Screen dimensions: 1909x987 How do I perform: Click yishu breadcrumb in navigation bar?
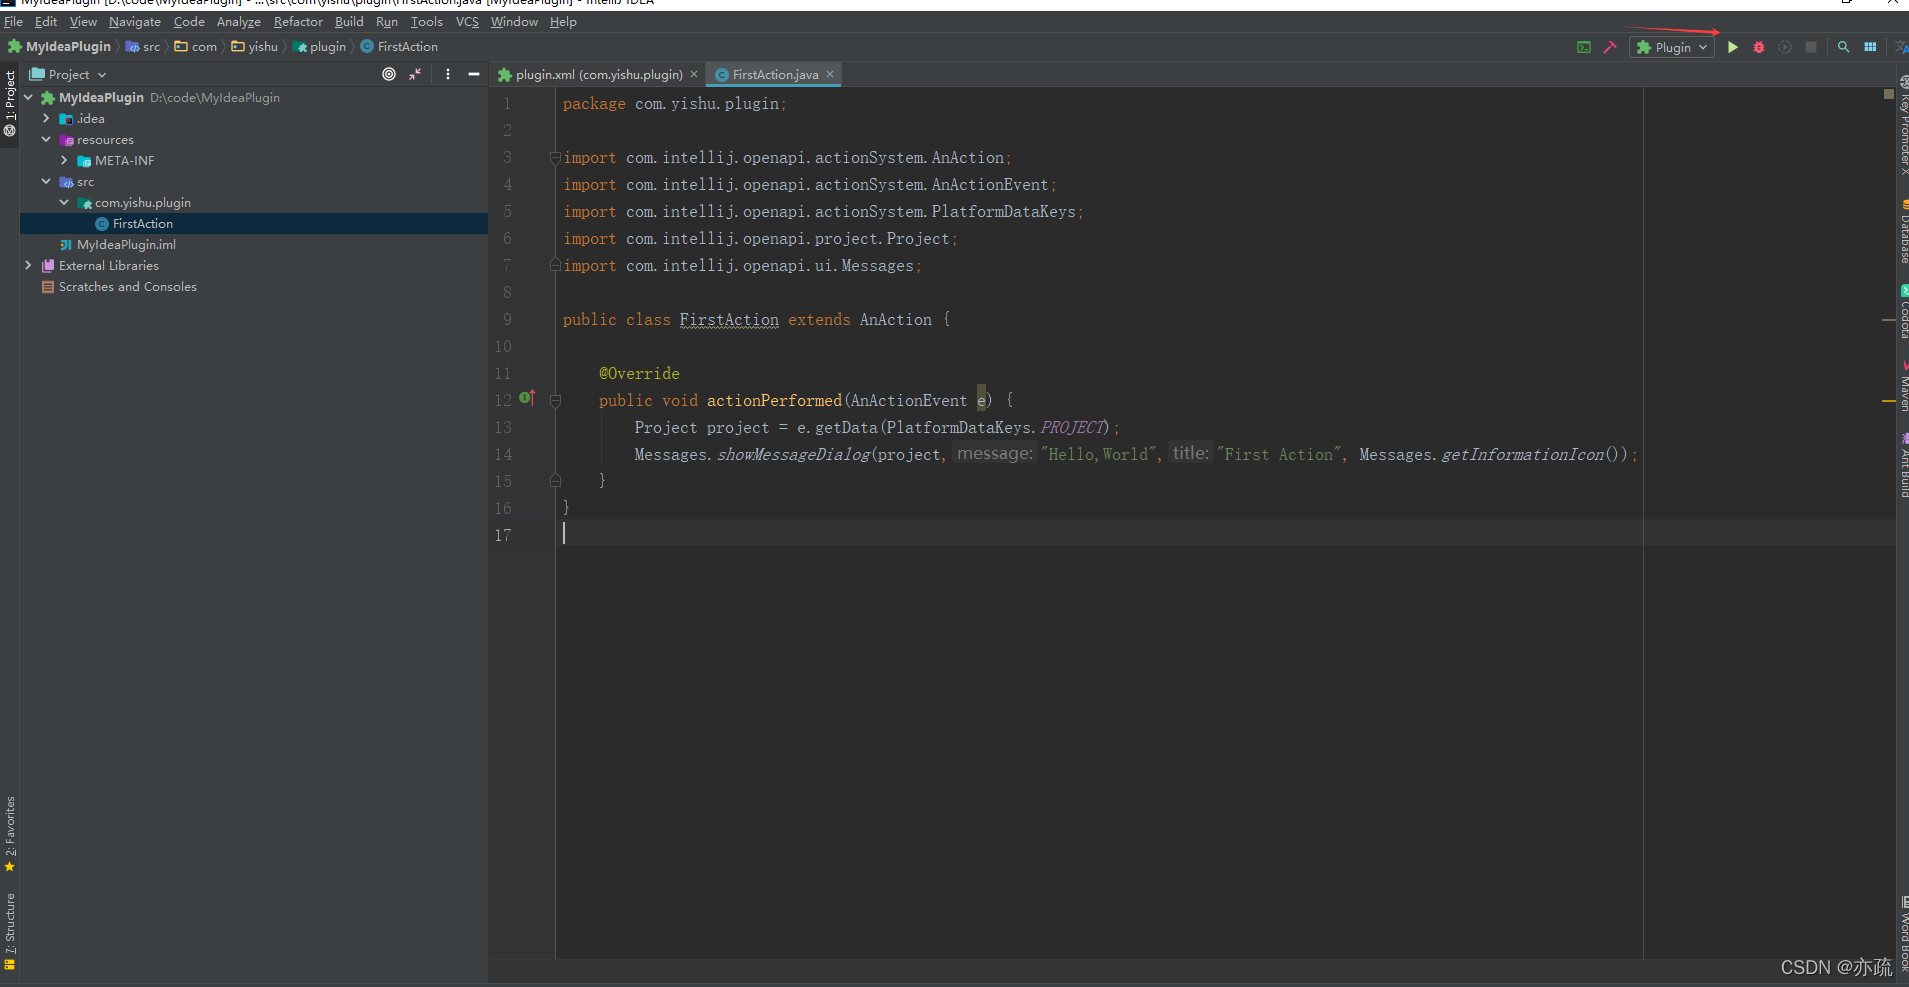point(255,46)
